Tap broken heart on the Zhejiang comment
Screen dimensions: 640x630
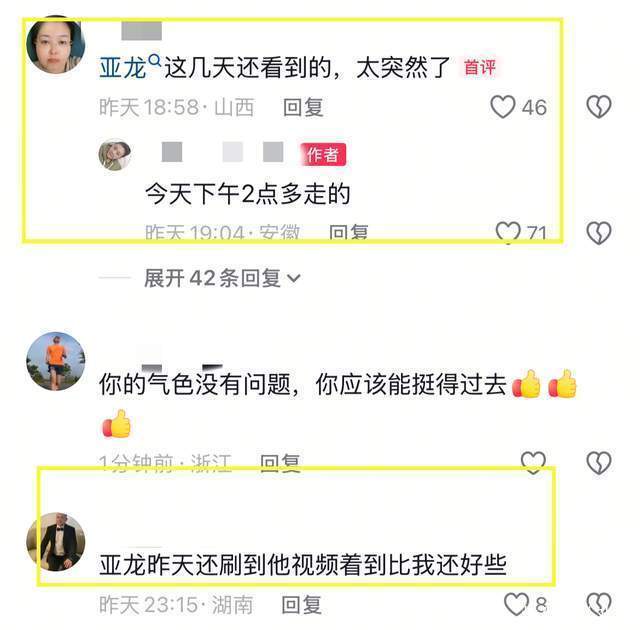point(599,463)
